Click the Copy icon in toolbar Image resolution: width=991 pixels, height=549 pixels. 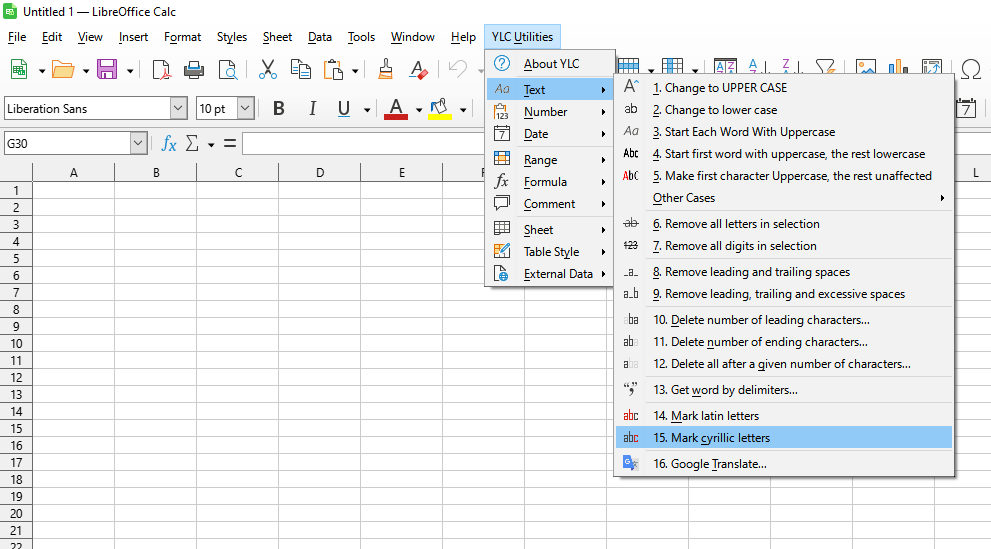coord(300,69)
